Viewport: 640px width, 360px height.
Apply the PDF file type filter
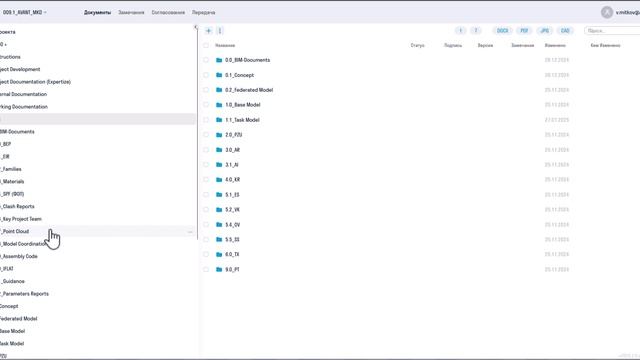(x=524, y=31)
